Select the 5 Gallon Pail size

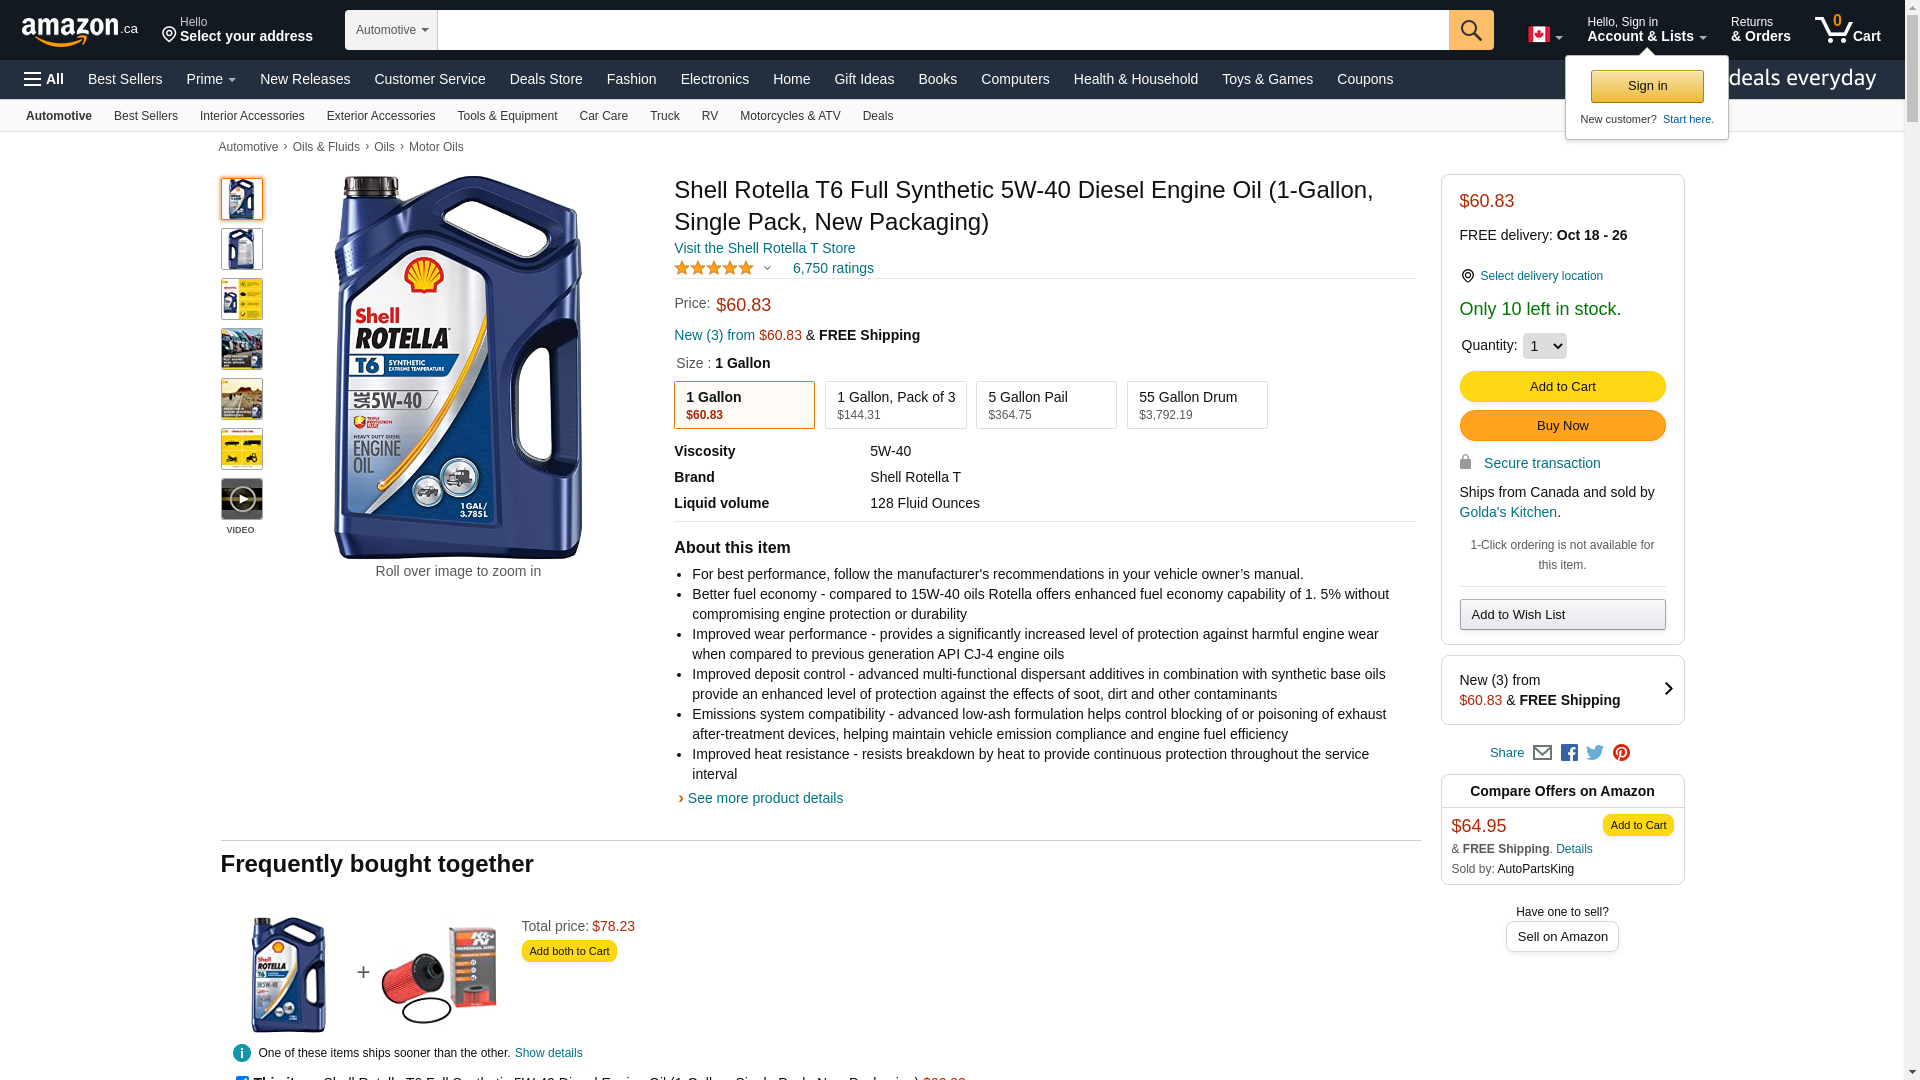(1045, 405)
